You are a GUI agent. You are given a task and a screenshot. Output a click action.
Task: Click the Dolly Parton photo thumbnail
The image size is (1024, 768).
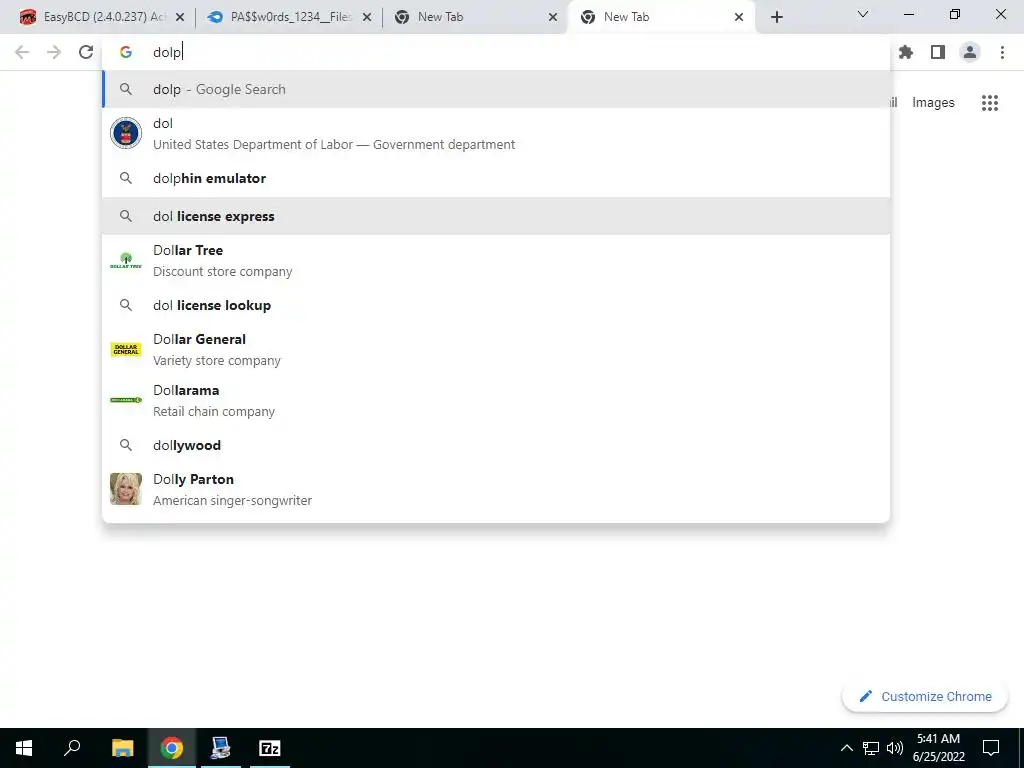click(x=126, y=489)
